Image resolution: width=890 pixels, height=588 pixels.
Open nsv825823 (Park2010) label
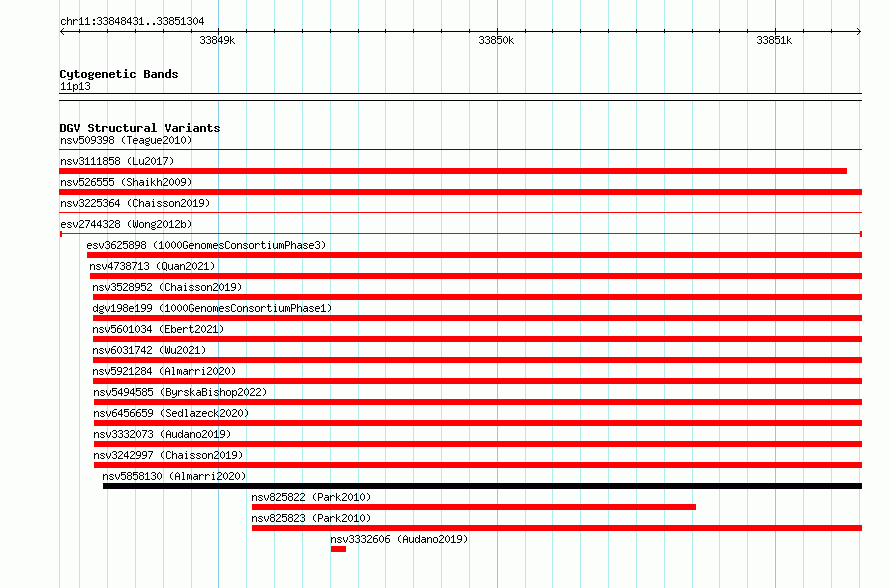tap(311, 518)
